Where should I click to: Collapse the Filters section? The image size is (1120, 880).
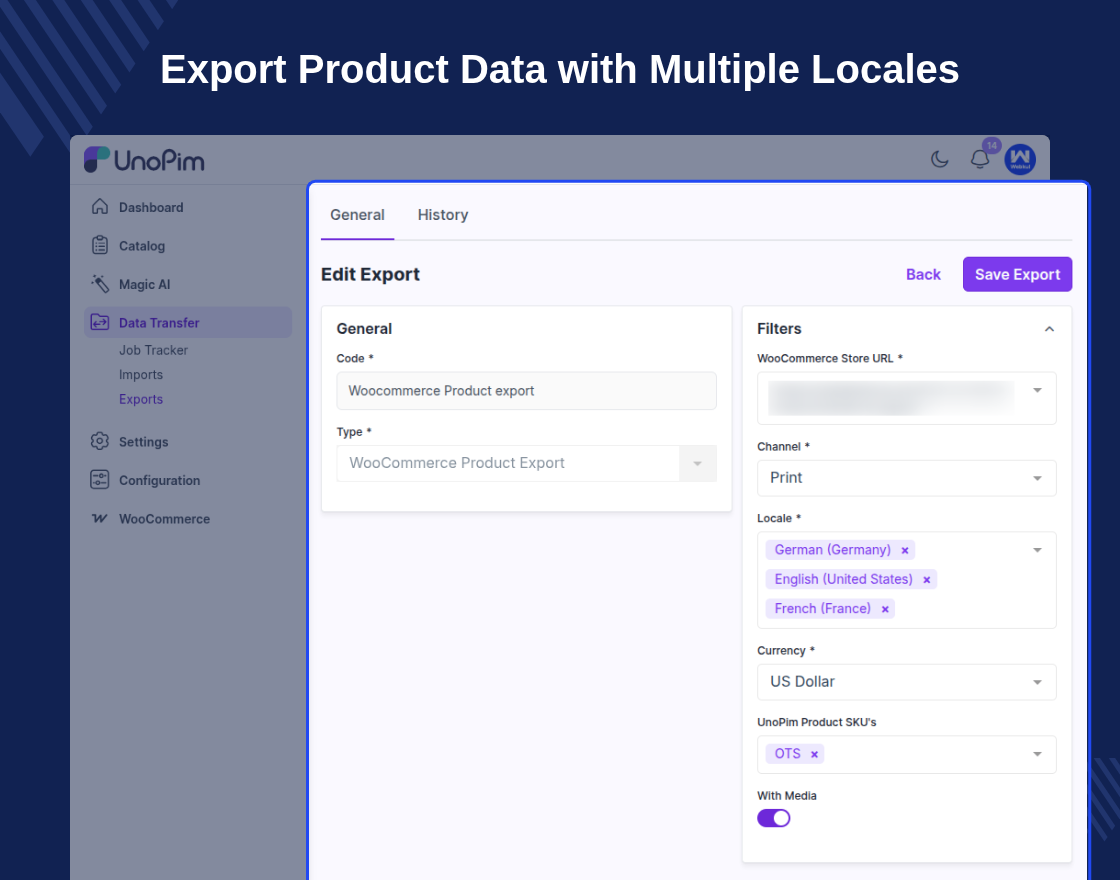(1049, 329)
